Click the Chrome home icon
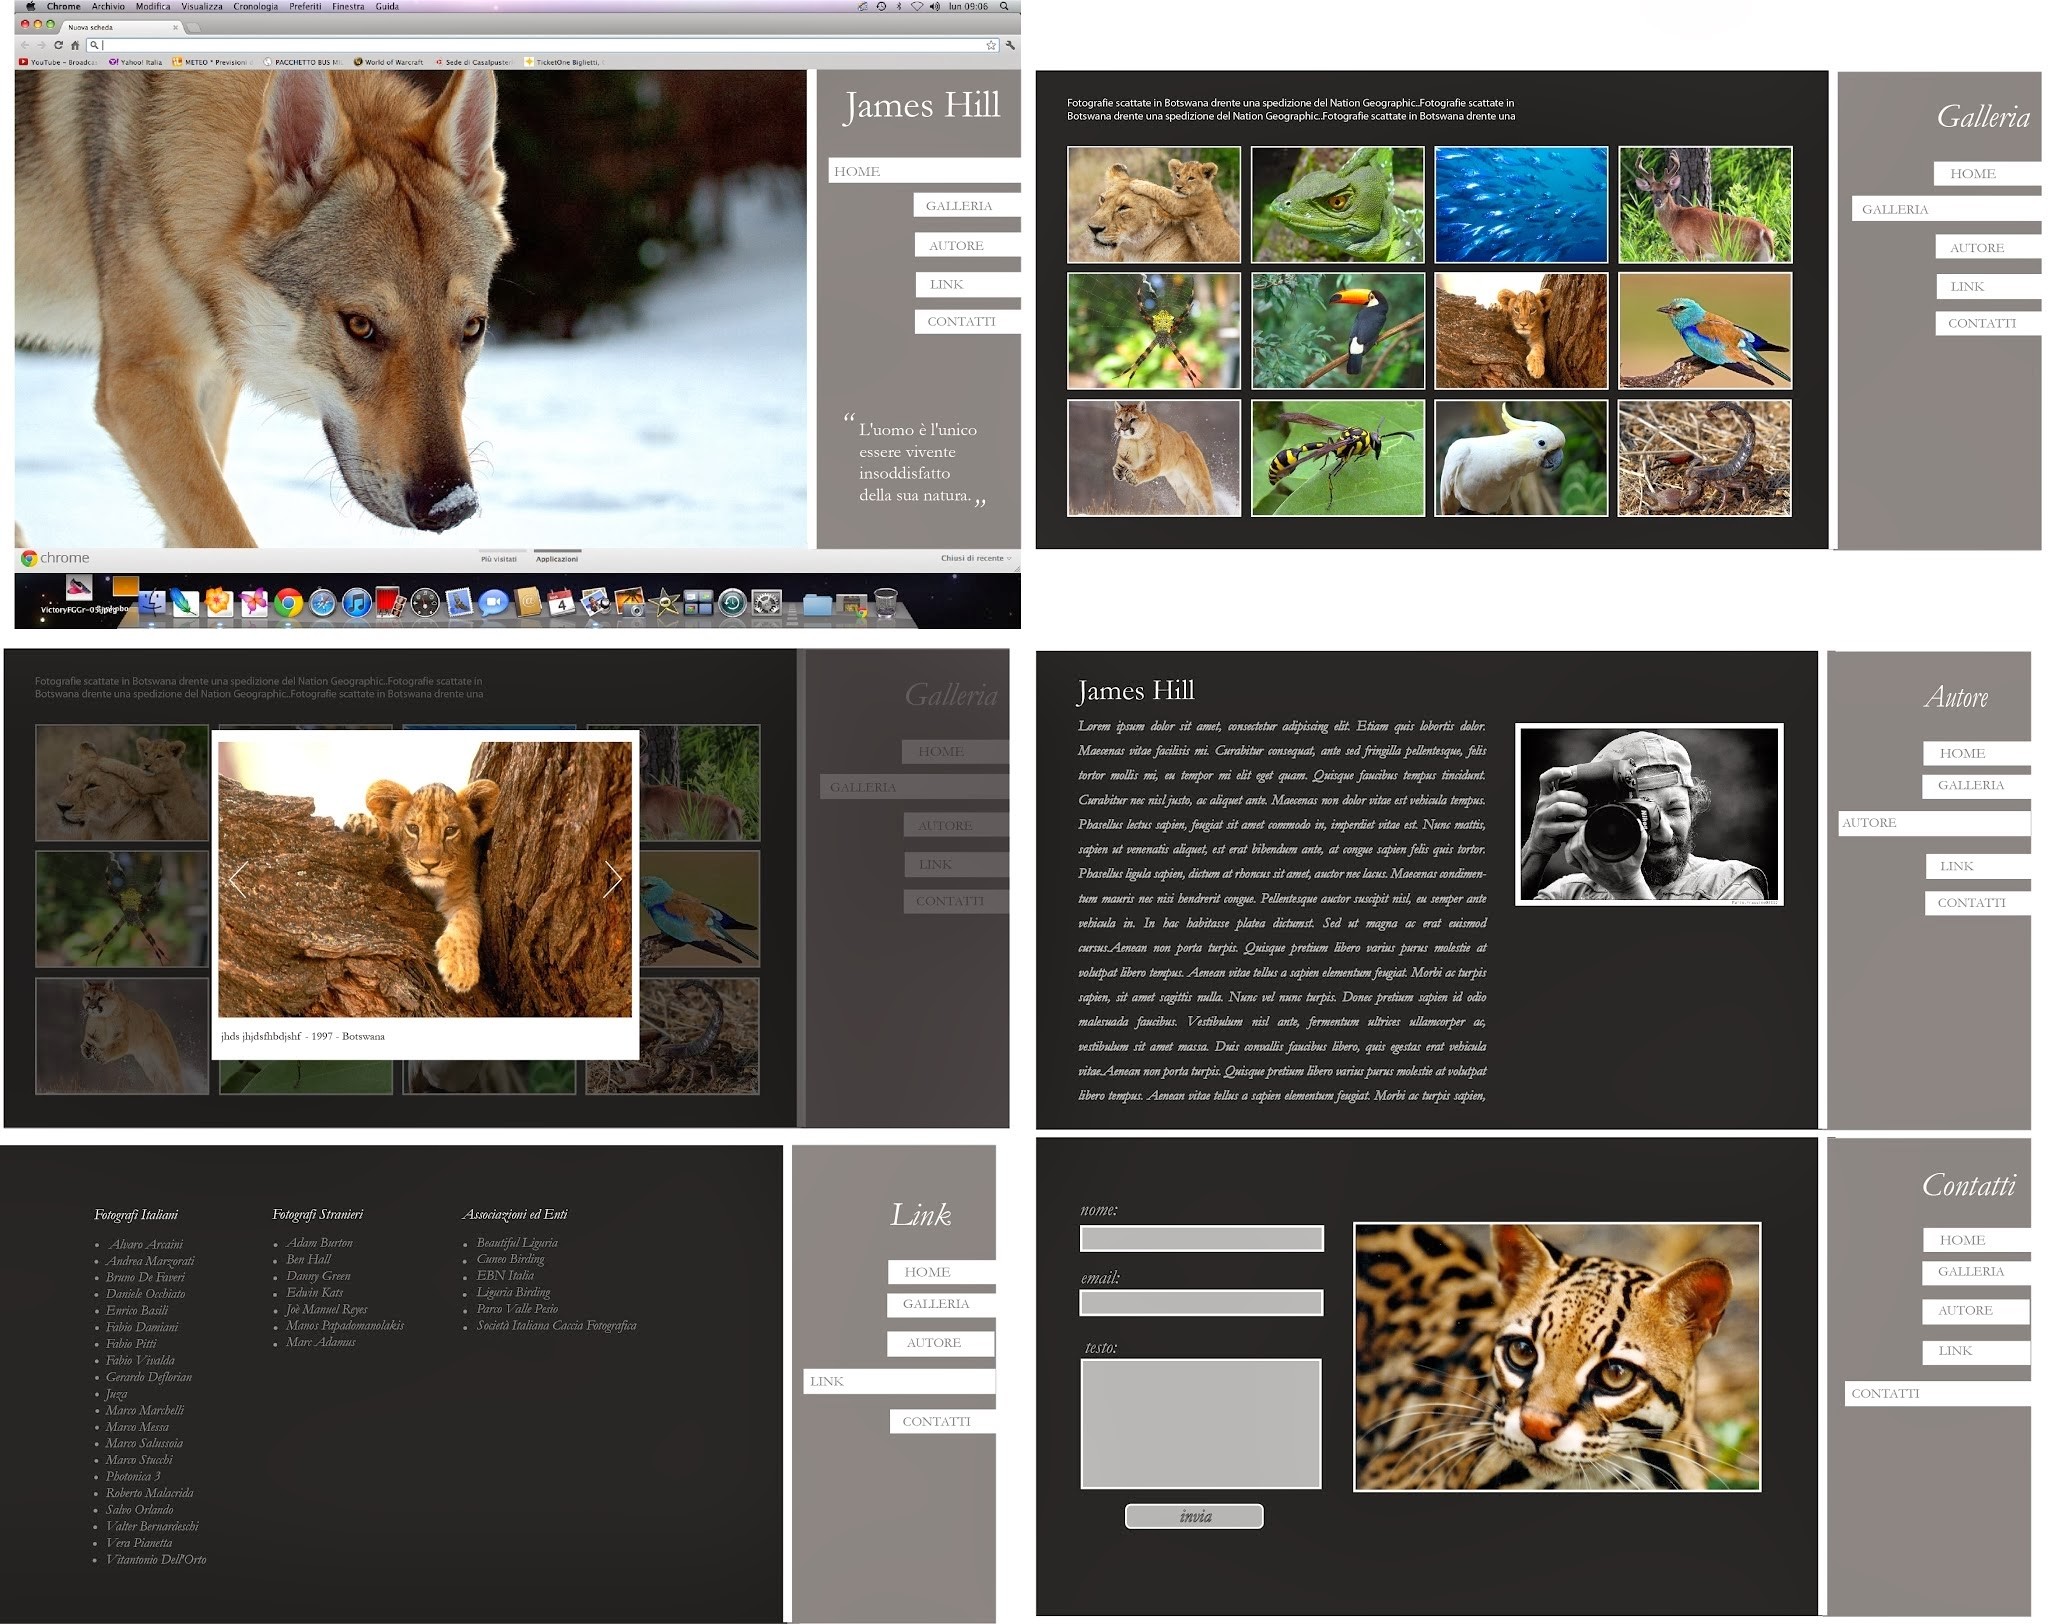Screen dimensions: 2048x1624 pyautogui.click(x=74, y=45)
